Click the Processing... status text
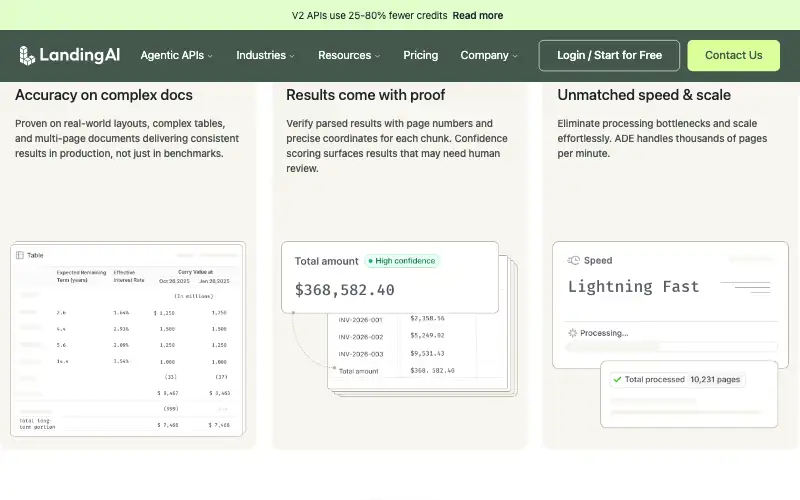This screenshot has width=800, height=500. [604, 333]
